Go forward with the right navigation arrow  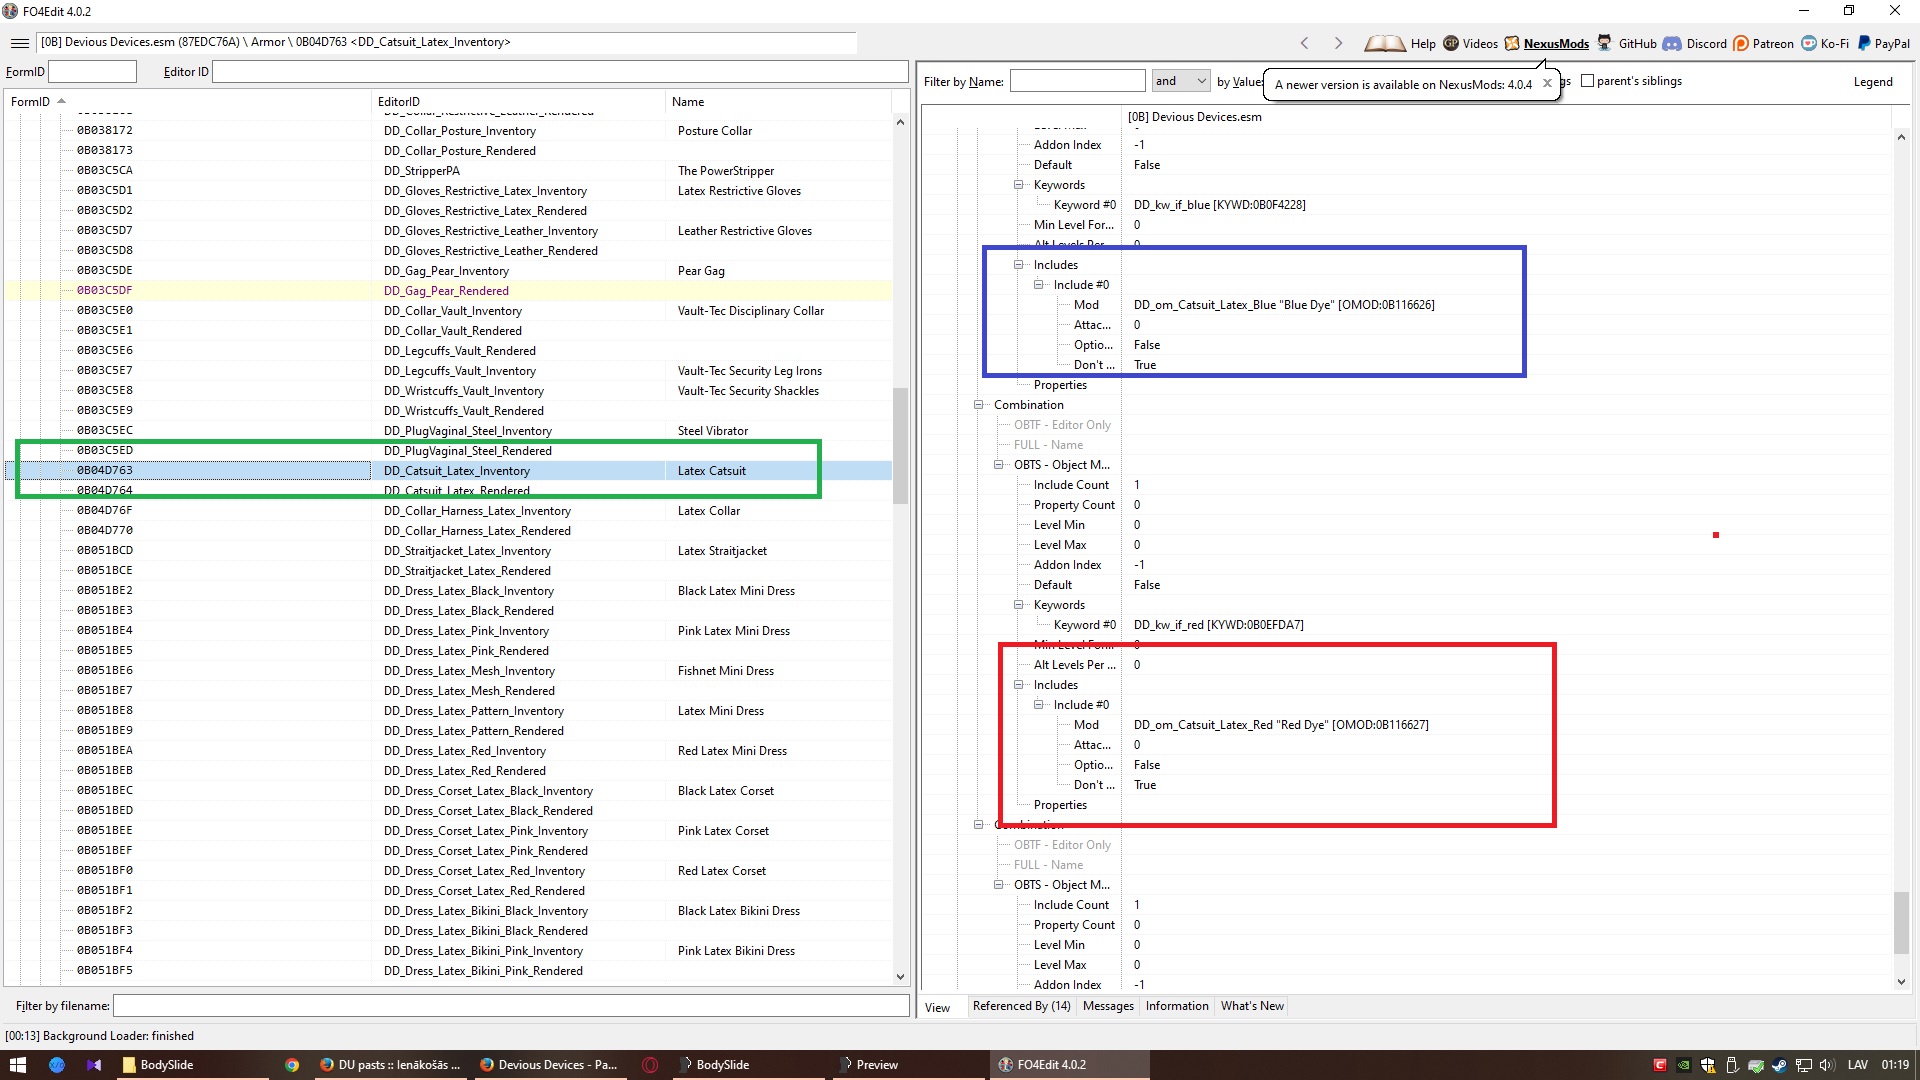(x=1338, y=43)
